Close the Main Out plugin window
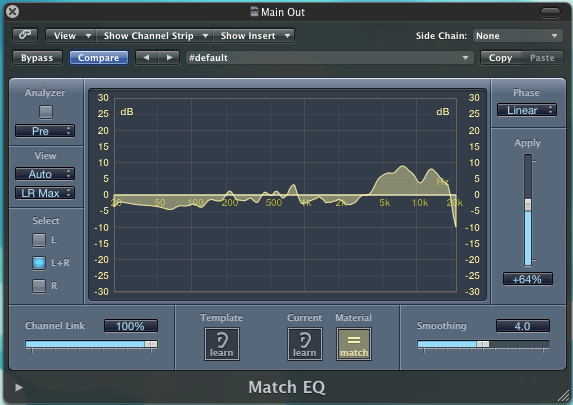Viewport: 573px width, 405px height. 12,12
